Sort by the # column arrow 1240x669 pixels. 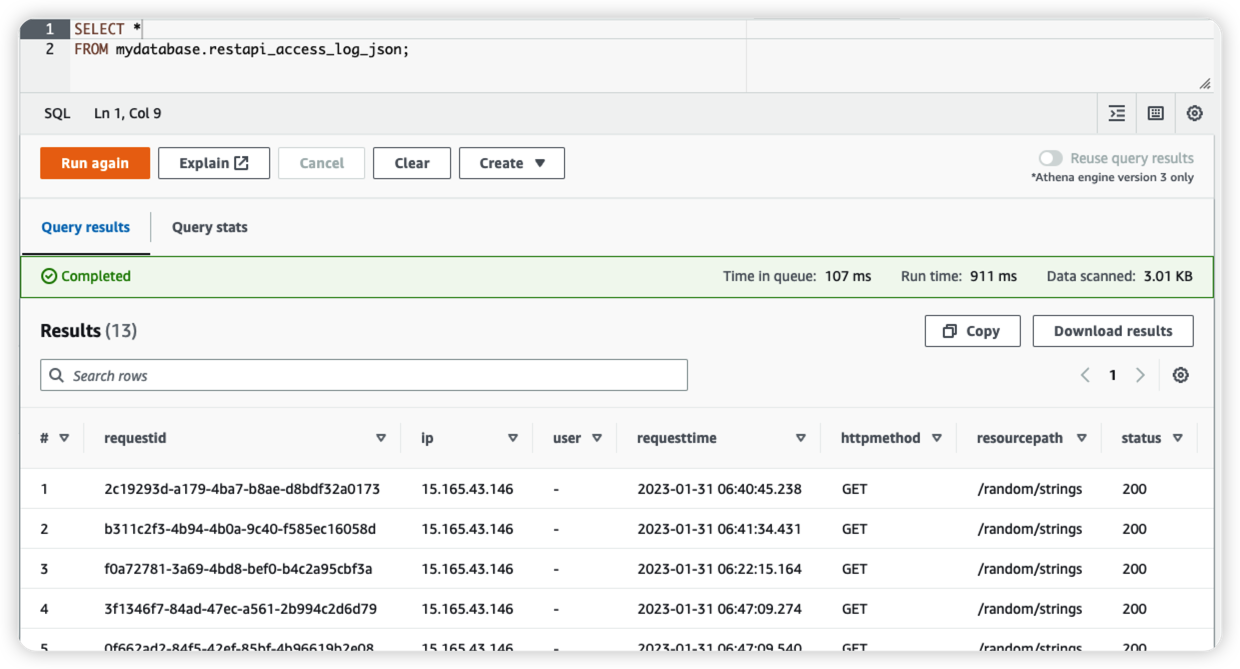65,438
